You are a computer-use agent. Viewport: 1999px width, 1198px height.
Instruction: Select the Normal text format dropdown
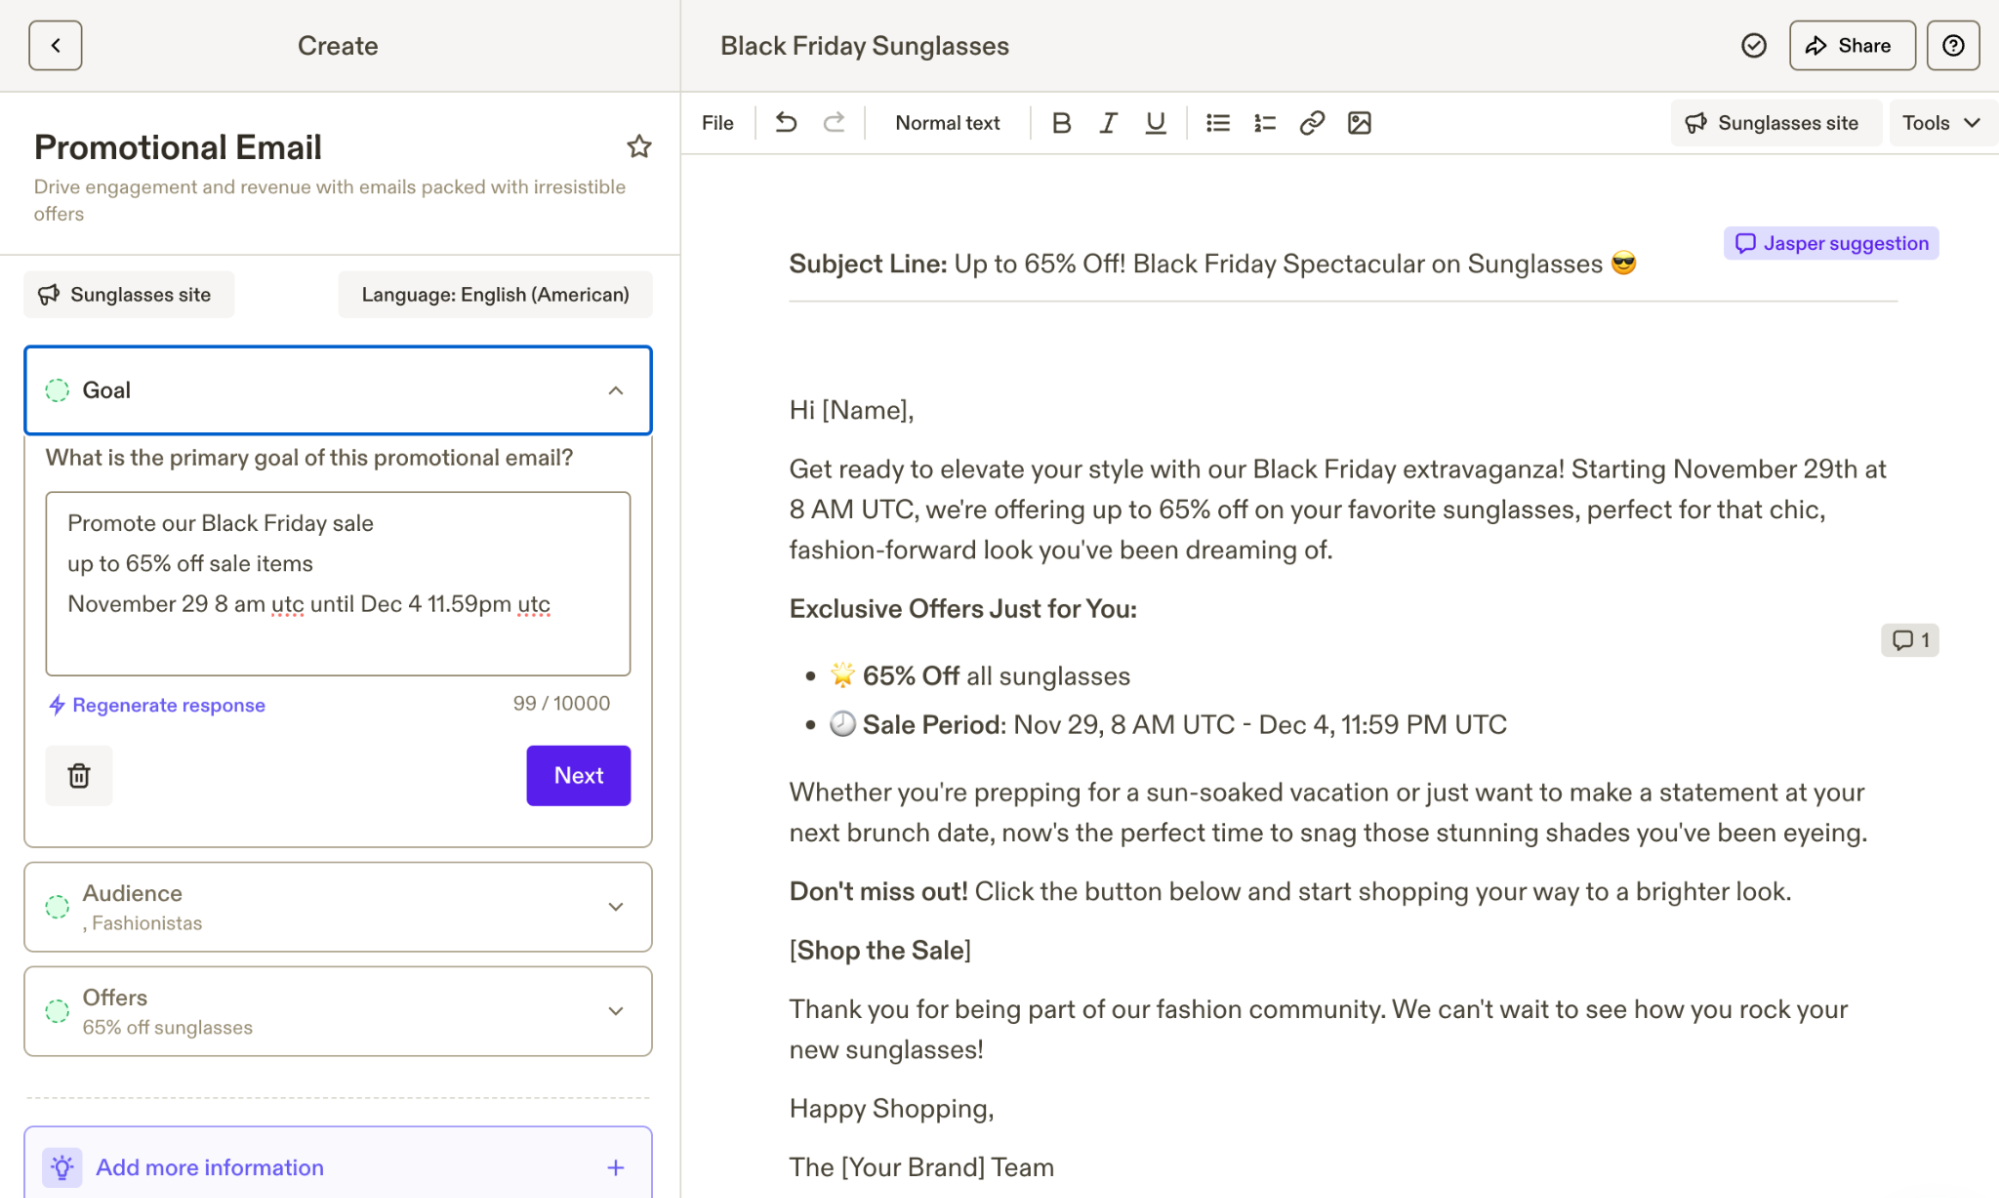(x=945, y=121)
